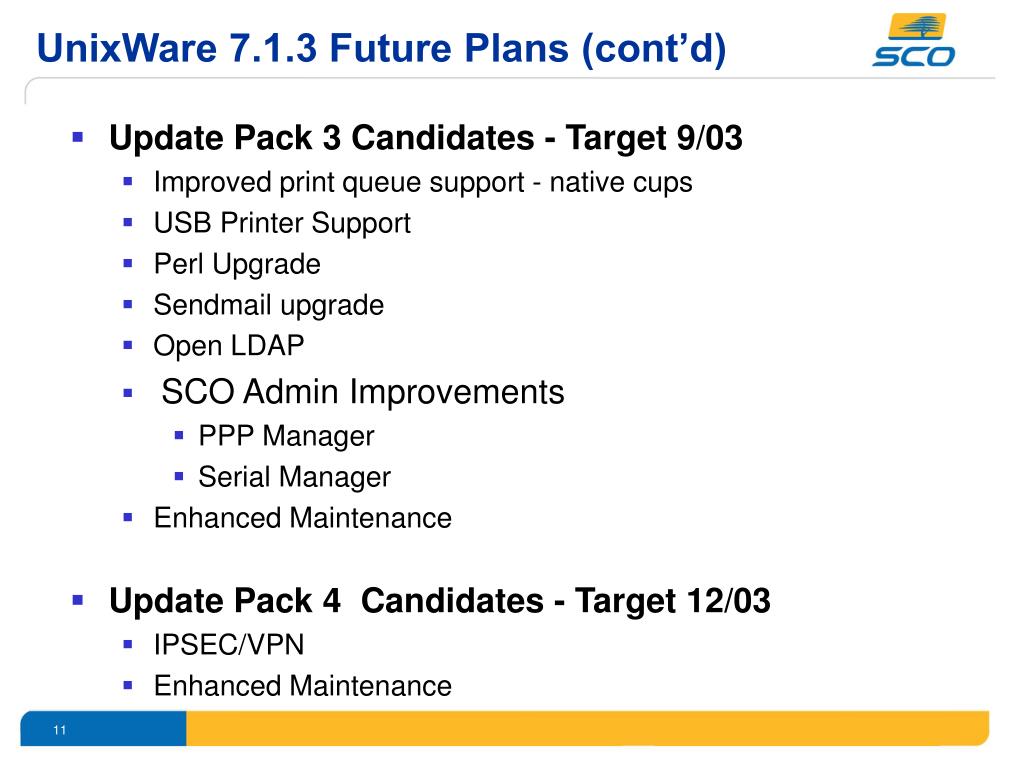1024x768 pixels.
Task: Click the Open LDAP text
Action: click(229, 346)
